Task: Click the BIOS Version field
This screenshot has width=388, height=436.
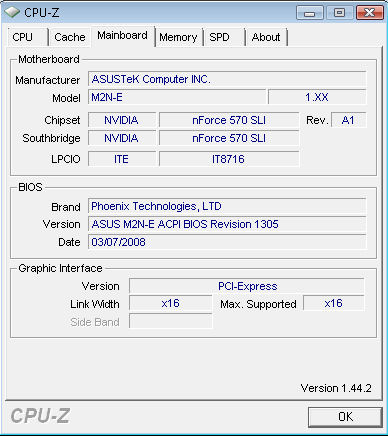Action: [x=227, y=224]
